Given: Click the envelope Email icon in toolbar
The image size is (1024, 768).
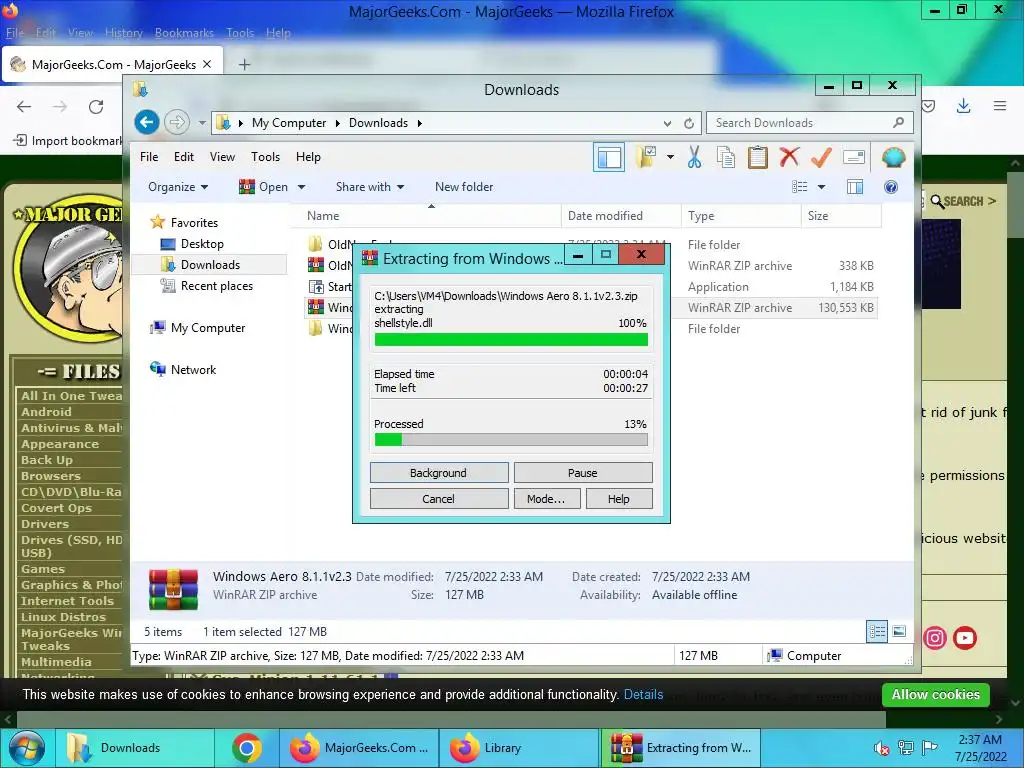Looking at the screenshot, I should click(x=854, y=157).
